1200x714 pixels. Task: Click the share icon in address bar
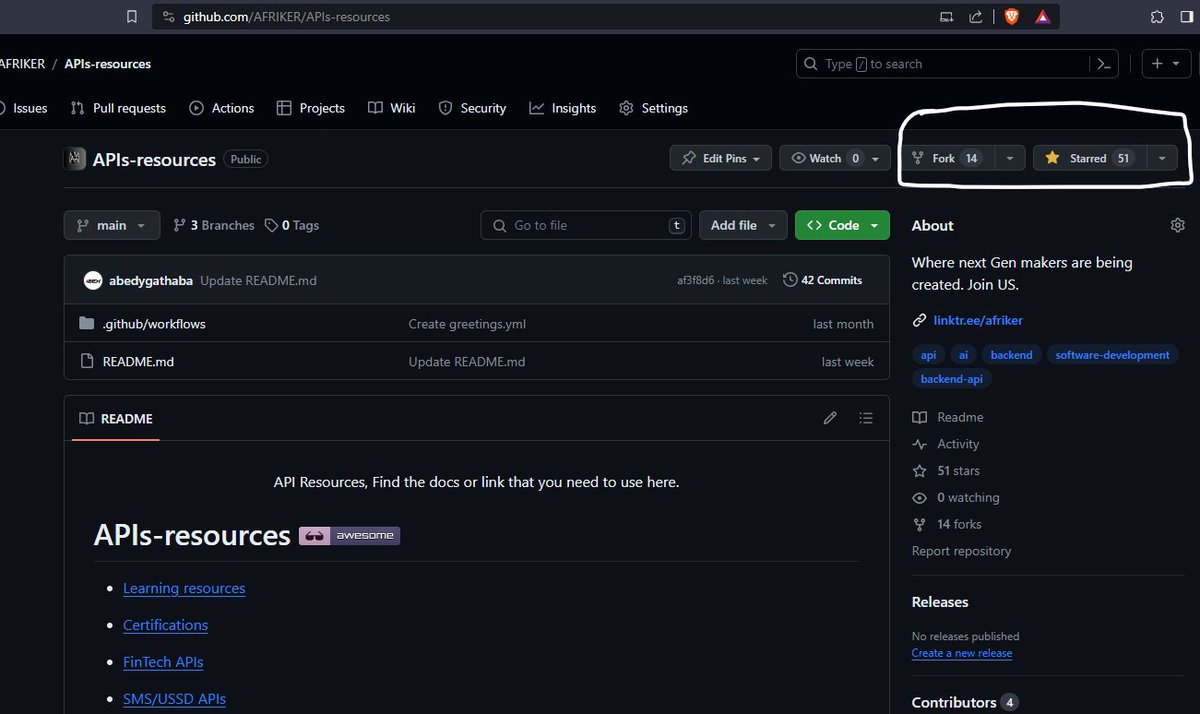[x=976, y=17]
